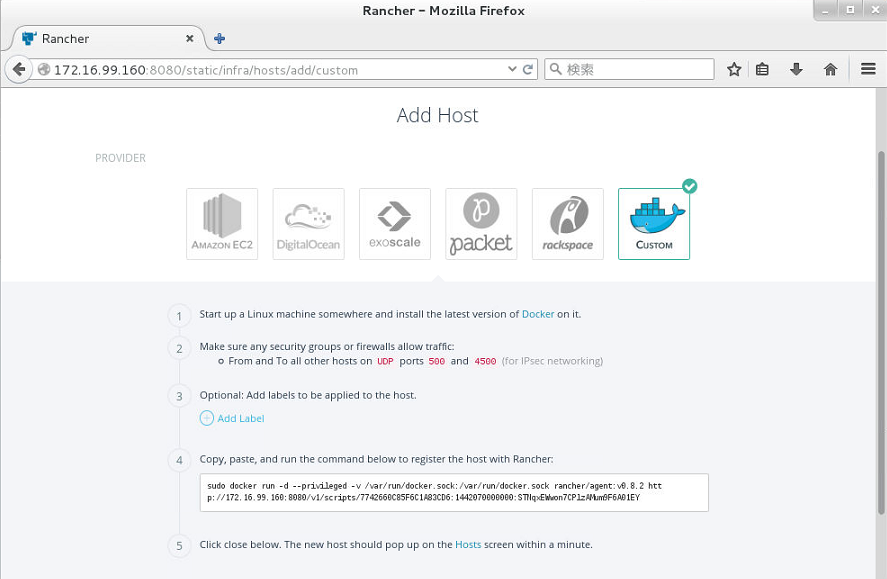Image resolution: width=887 pixels, height=579 pixels.
Task: Show bookmarks list icon
Action: (762, 69)
